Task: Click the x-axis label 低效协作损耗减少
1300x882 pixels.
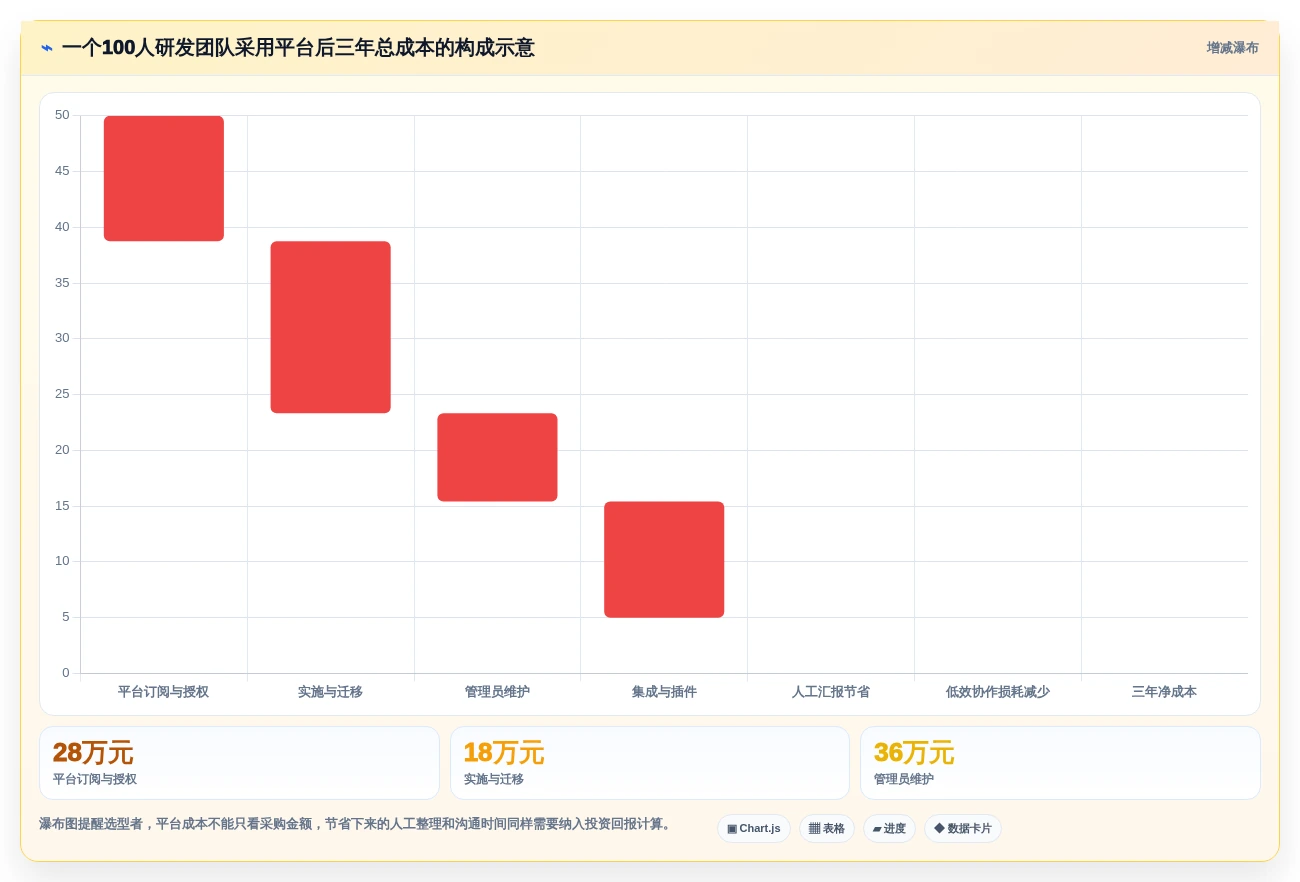Action: click(998, 692)
